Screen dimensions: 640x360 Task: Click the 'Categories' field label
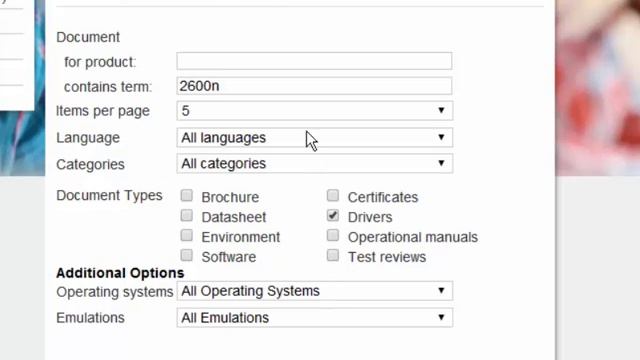90,164
